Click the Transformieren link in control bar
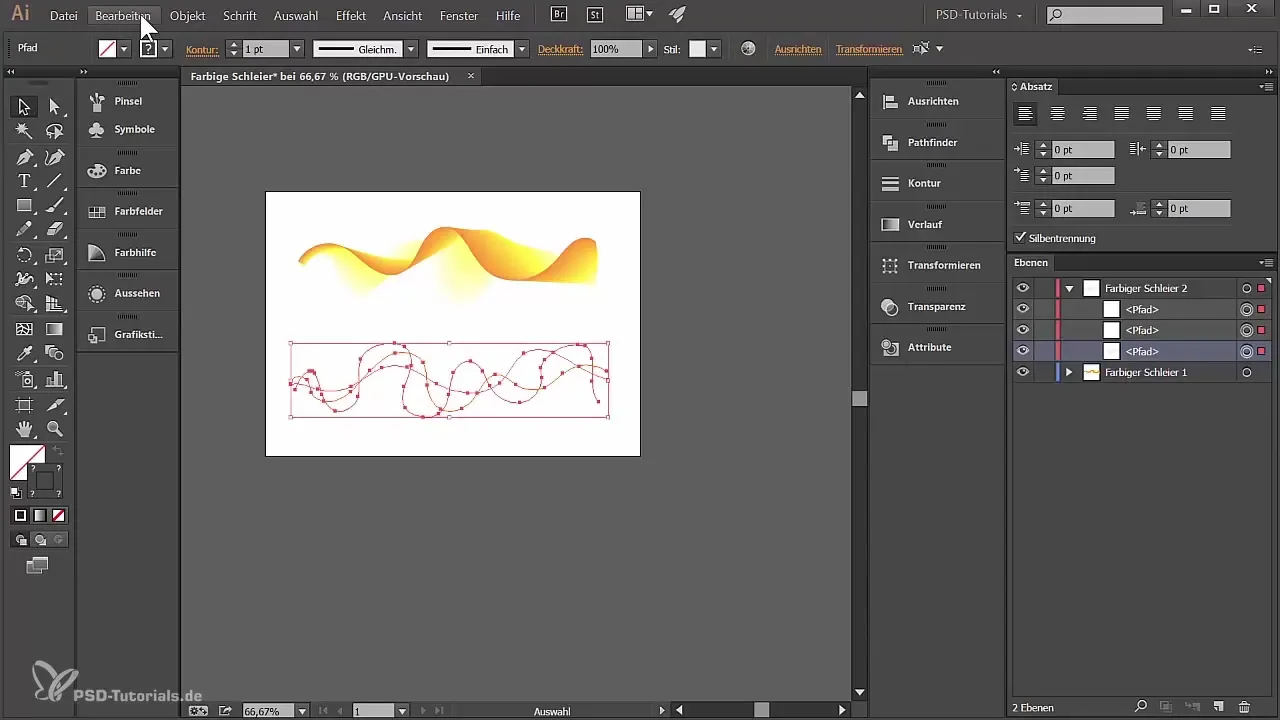This screenshot has height=720, width=1280. tap(869, 49)
